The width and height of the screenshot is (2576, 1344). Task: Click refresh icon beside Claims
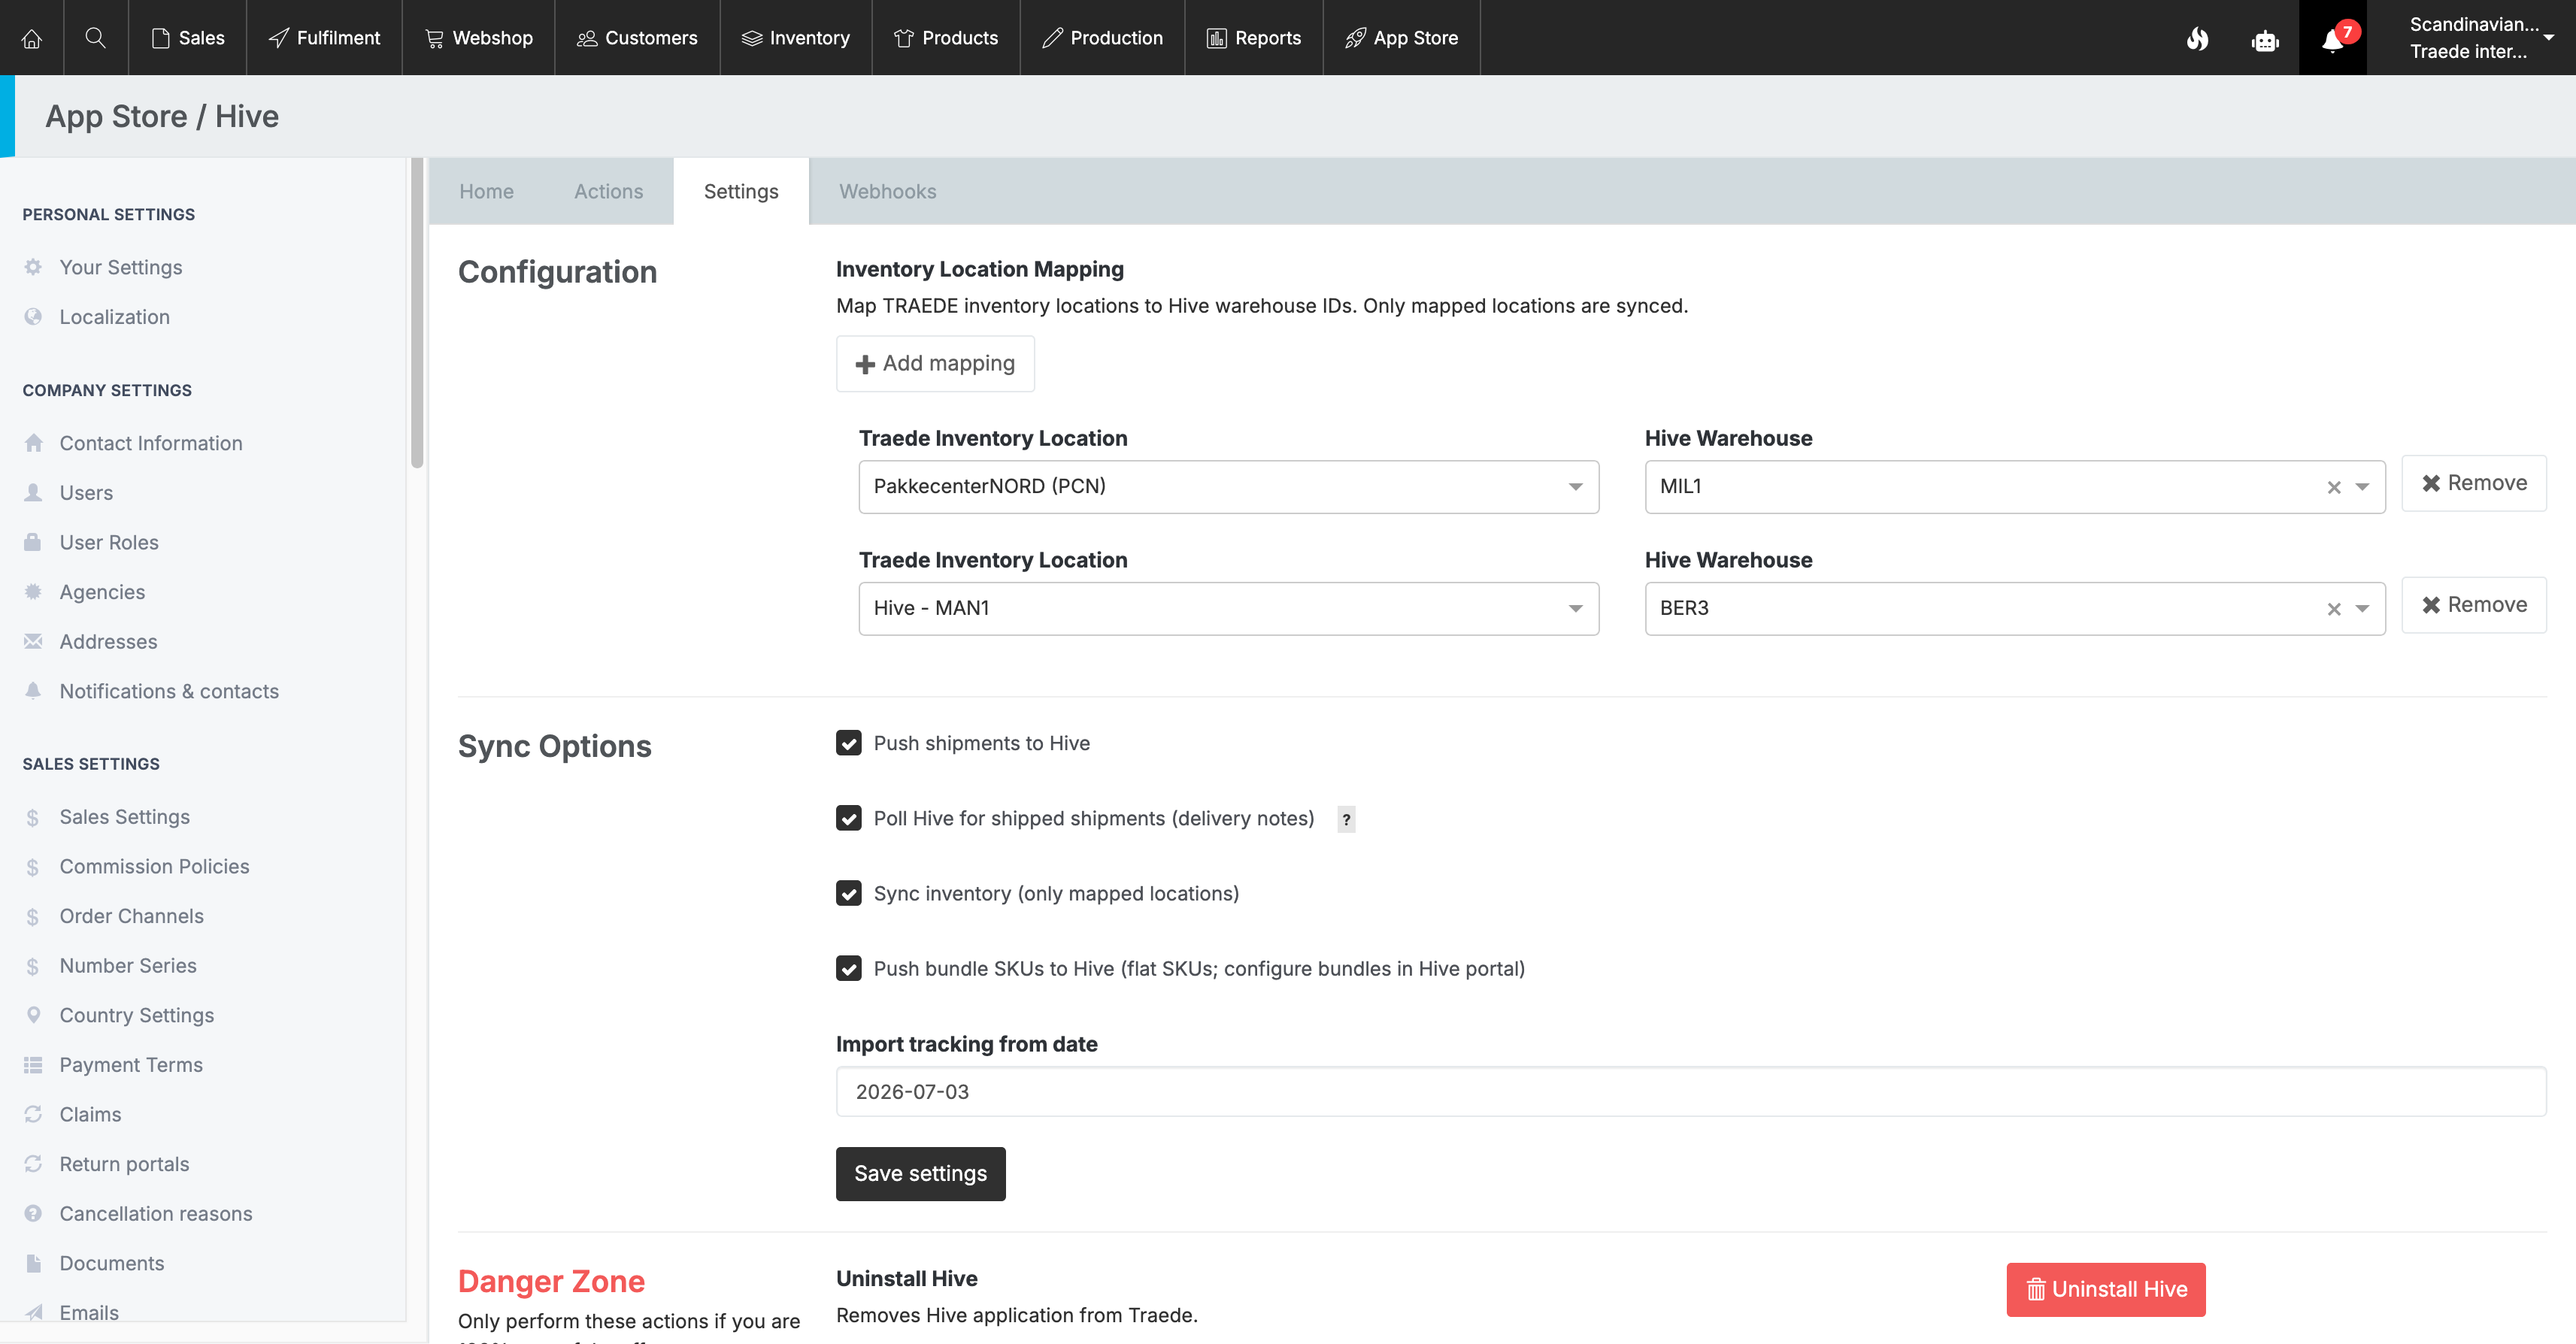[x=33, y=1114]
